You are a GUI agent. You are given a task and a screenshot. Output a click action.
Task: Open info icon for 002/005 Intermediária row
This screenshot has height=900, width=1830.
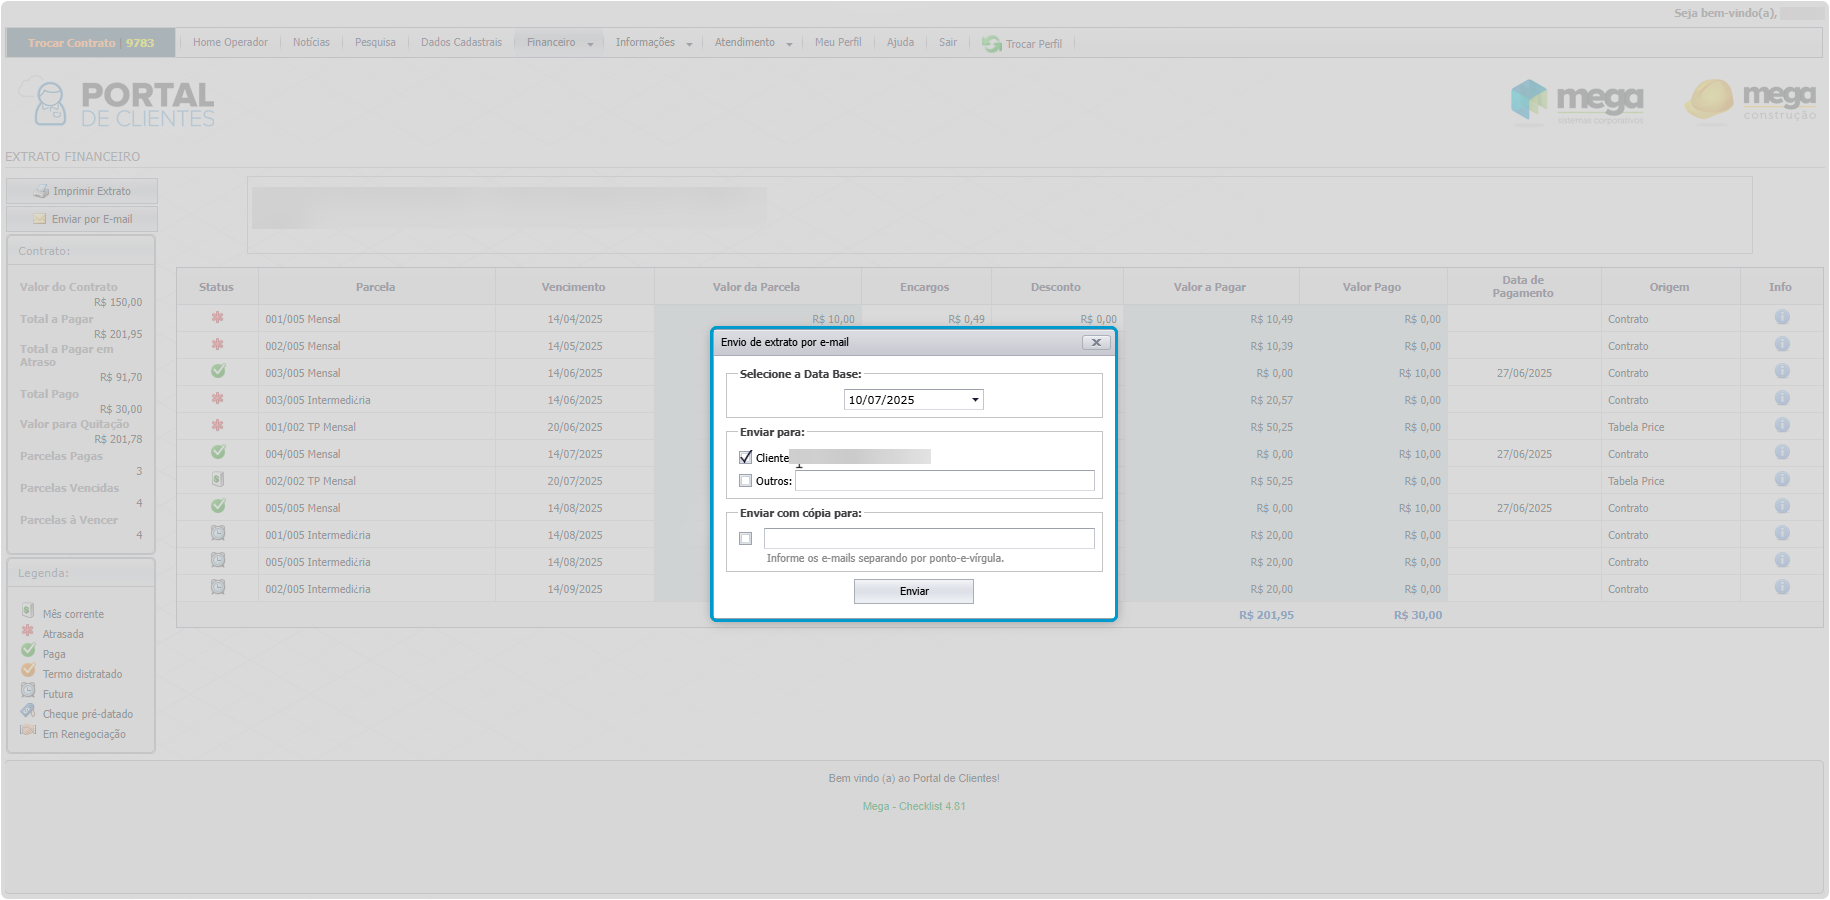click(1782, 587)
